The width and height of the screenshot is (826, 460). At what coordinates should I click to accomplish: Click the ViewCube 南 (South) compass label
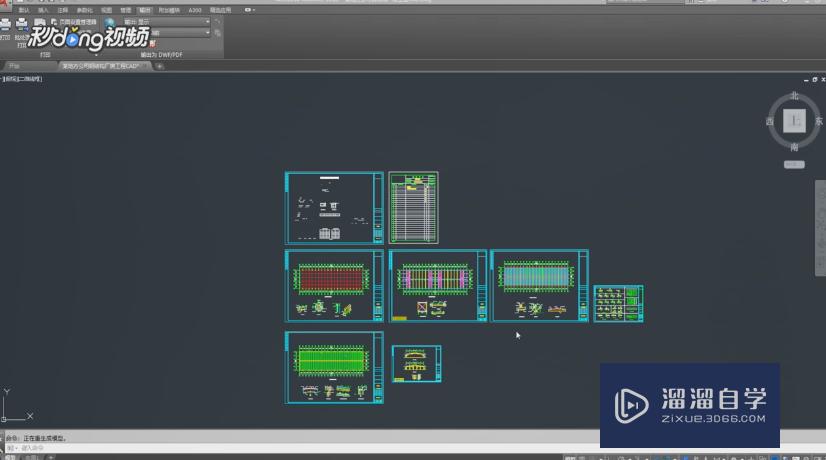coord(794,147)
